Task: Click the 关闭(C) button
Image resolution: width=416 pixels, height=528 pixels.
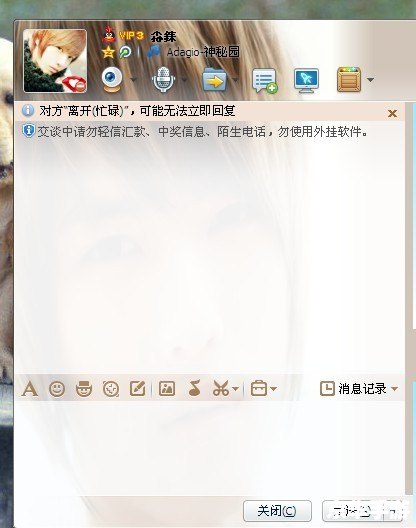Action: (x=277, y=511)
